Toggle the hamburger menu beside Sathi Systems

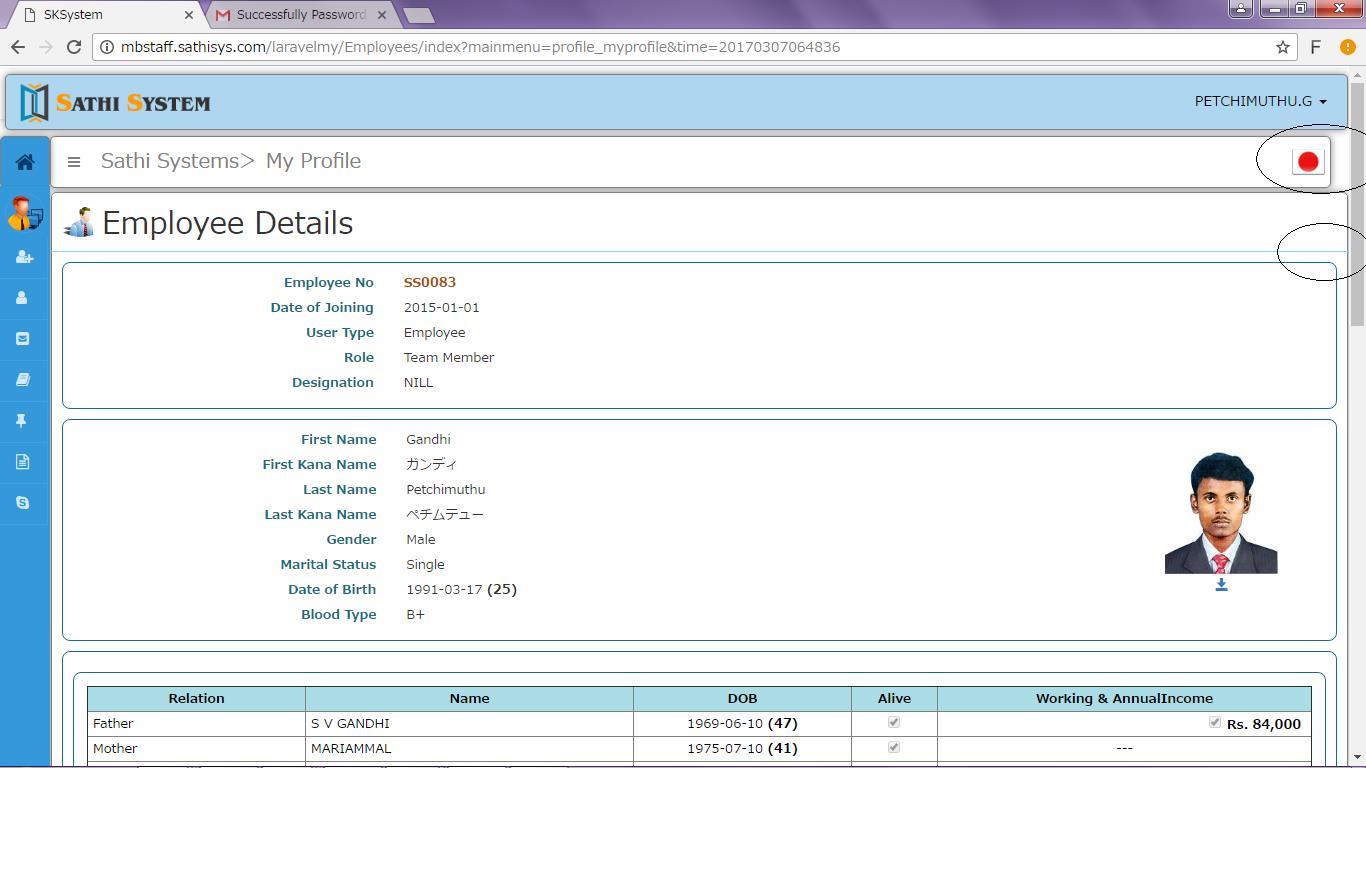coord(74,161)
